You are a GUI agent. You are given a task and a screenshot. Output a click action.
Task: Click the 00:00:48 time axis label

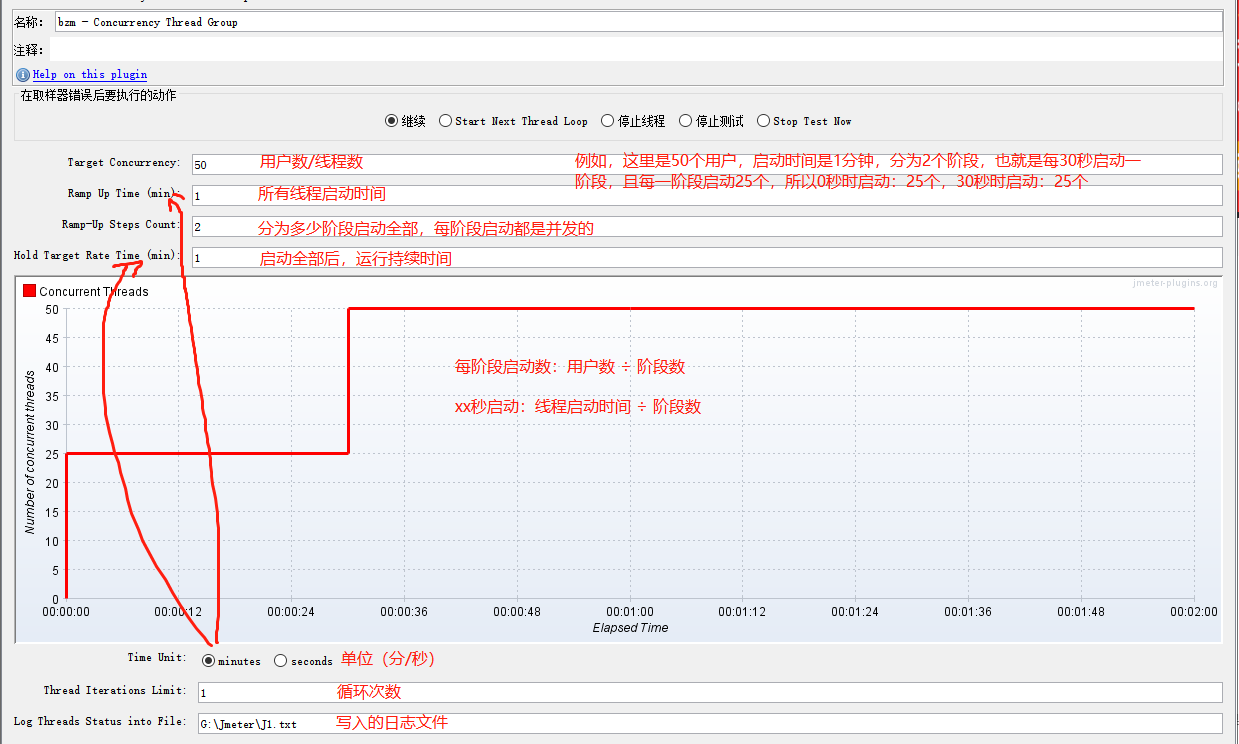coord(516,611)
